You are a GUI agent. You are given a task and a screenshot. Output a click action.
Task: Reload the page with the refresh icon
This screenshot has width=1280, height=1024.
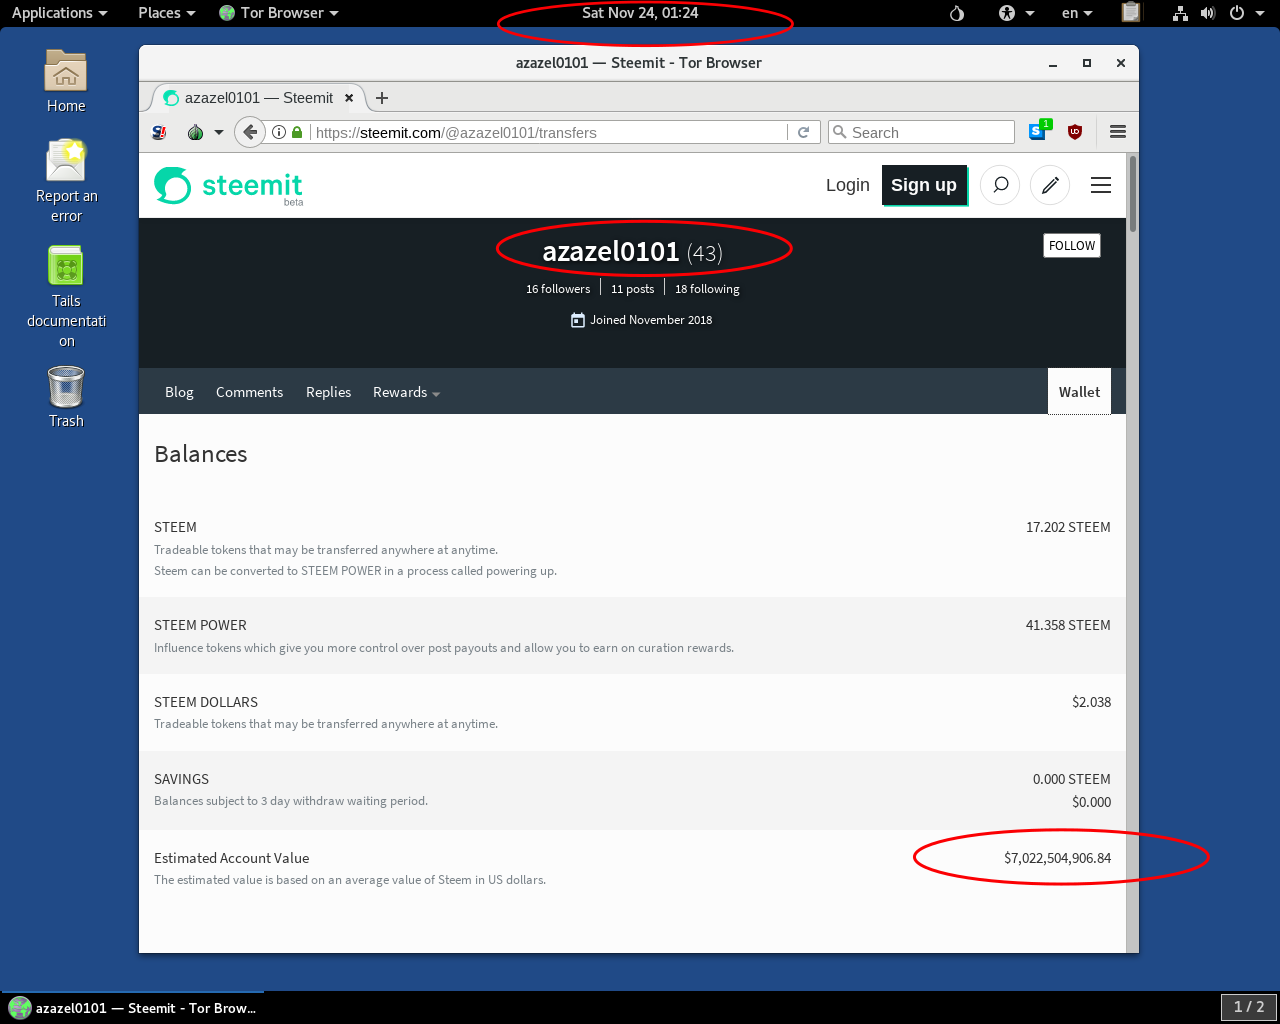pos(803,132)
